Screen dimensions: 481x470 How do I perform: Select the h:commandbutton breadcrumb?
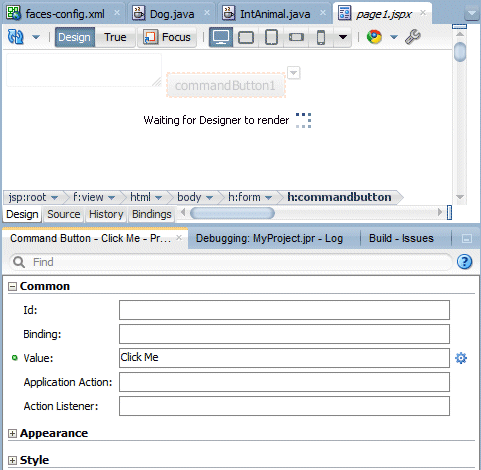(339, 197)
